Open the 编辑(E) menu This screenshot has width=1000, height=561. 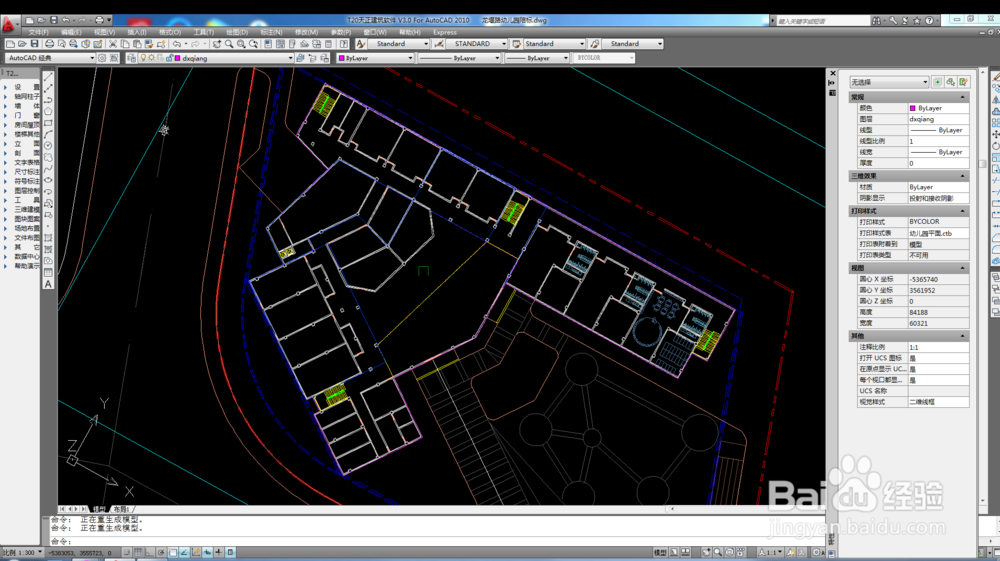point(71,32)
